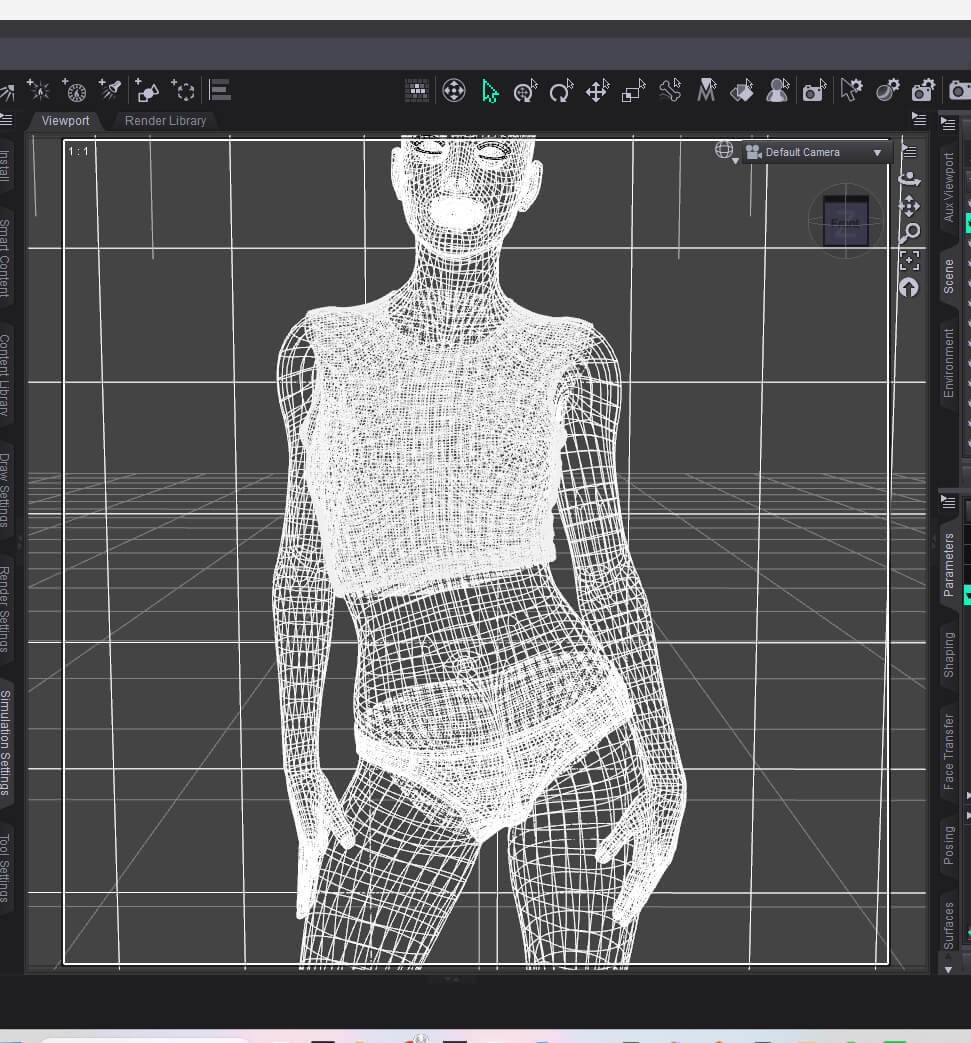Image resolution: width=971 pixels, height=1043 pixels.
Task: Click the Reset view up-arrow icon
Action: (908, 287)
